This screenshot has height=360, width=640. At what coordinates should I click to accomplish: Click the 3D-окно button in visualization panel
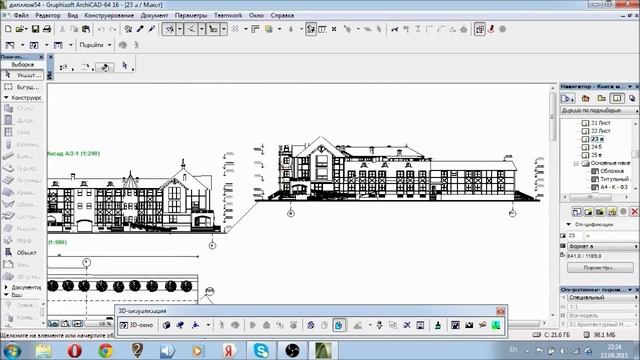pyautogui.click(x=136, y=325)
